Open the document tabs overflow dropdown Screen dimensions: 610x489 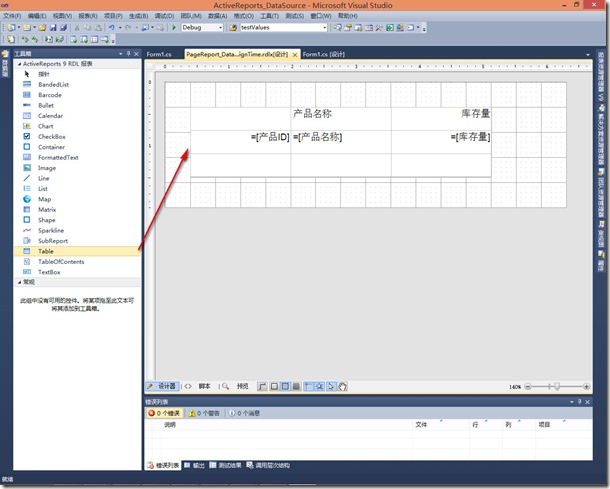[588, 55]
